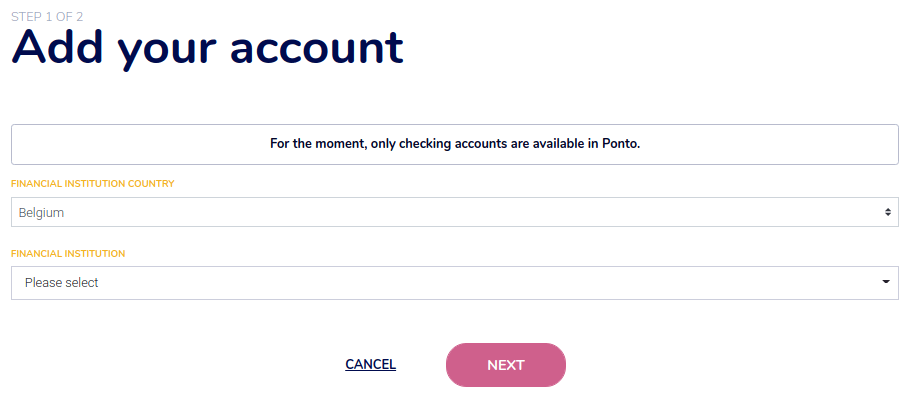
Task: Click the checking accounts notice banner
Action: click(455, 144)
